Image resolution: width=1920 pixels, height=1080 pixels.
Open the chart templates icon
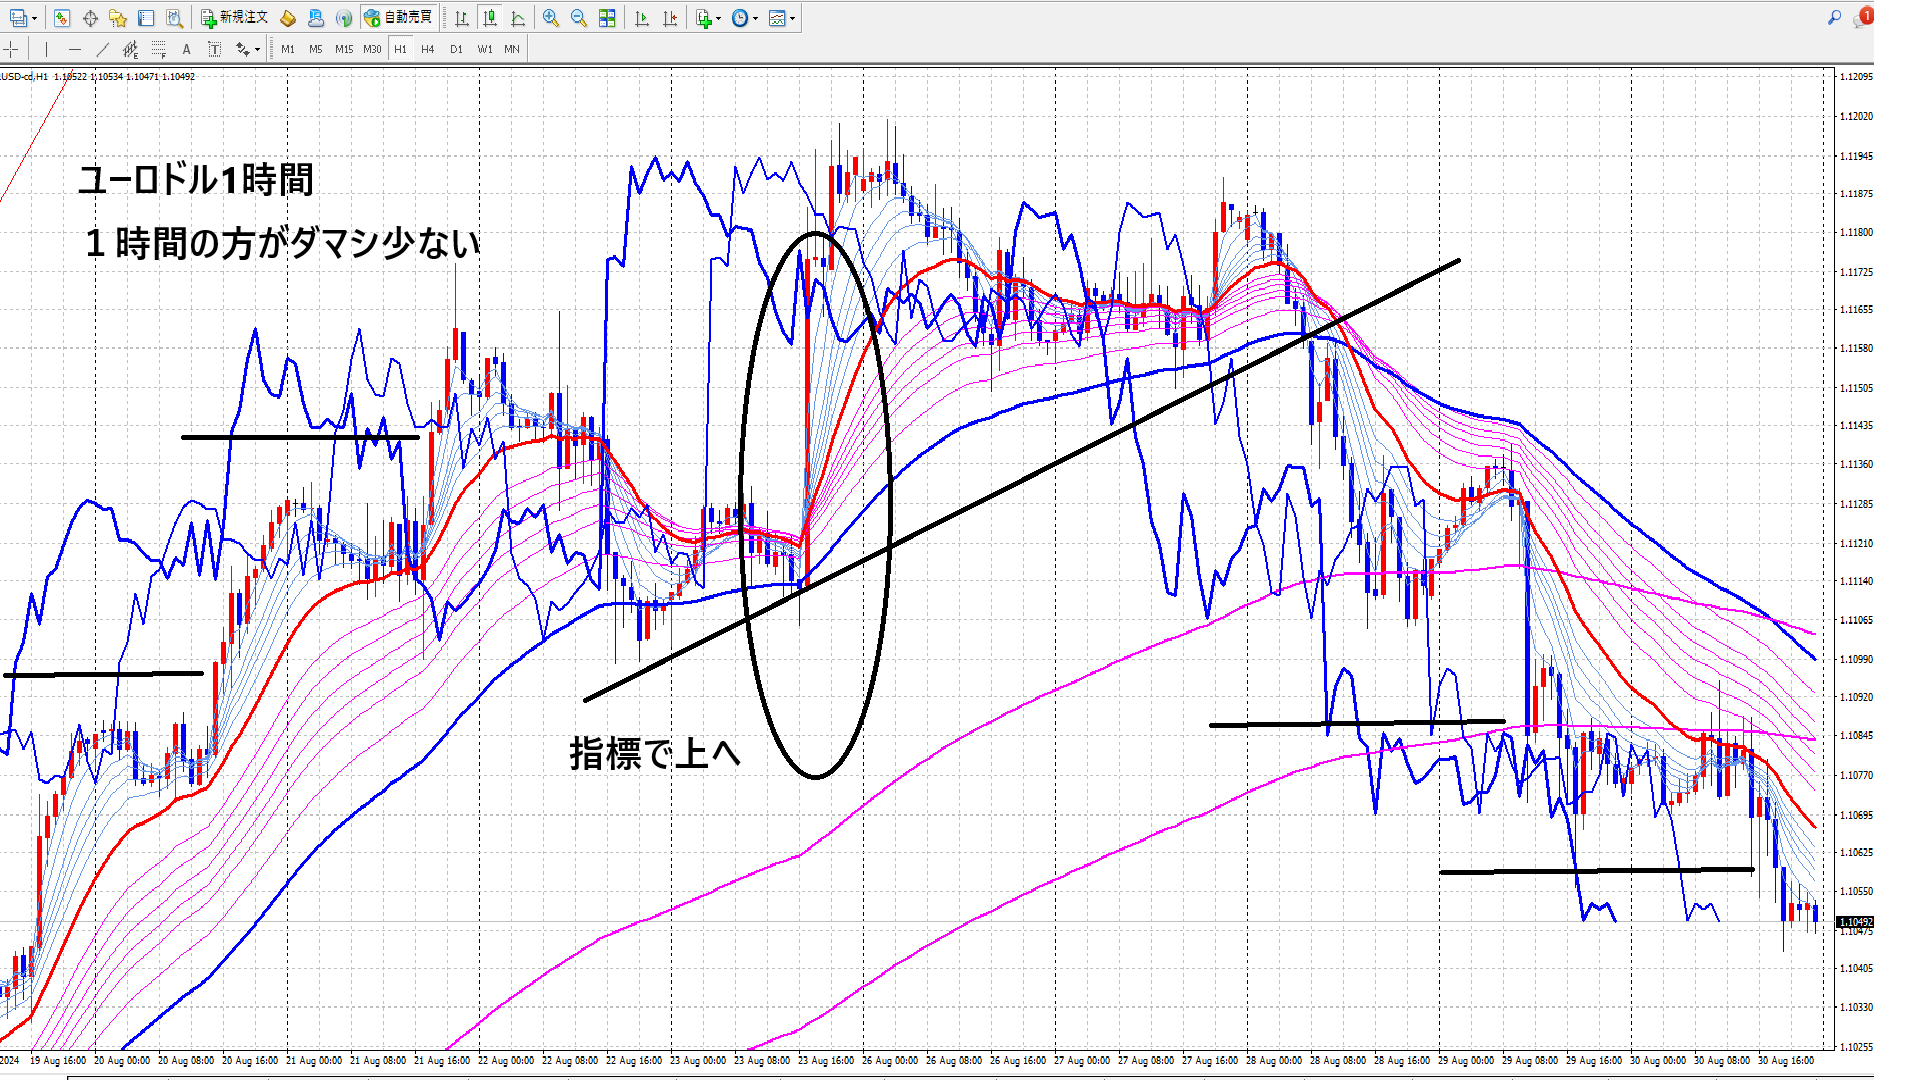pos(777,18)
